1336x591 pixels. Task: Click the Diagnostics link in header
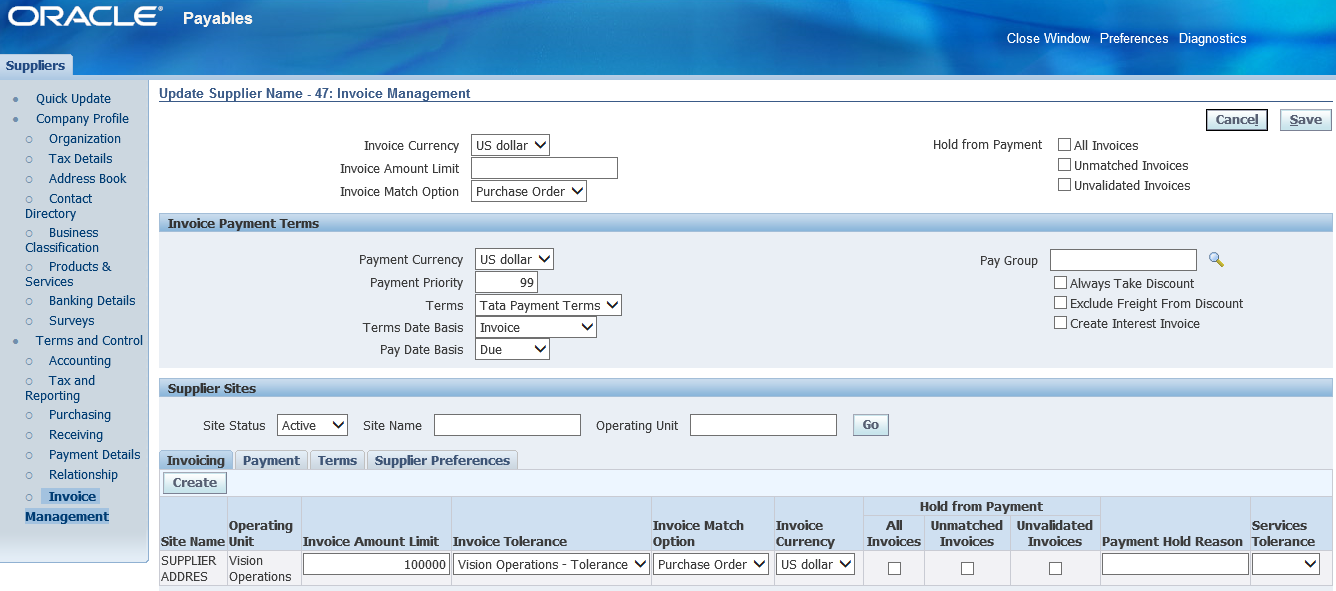1212,38
